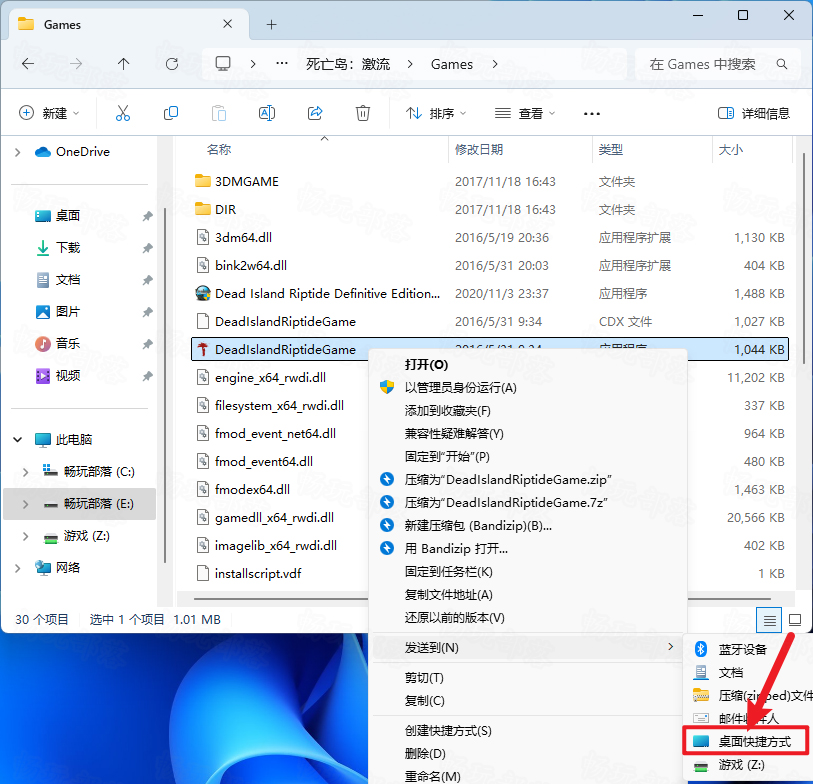The image size is (813, 784).
Task: Click the OneDrive cloud icon
Action: [x=43, y=152]
